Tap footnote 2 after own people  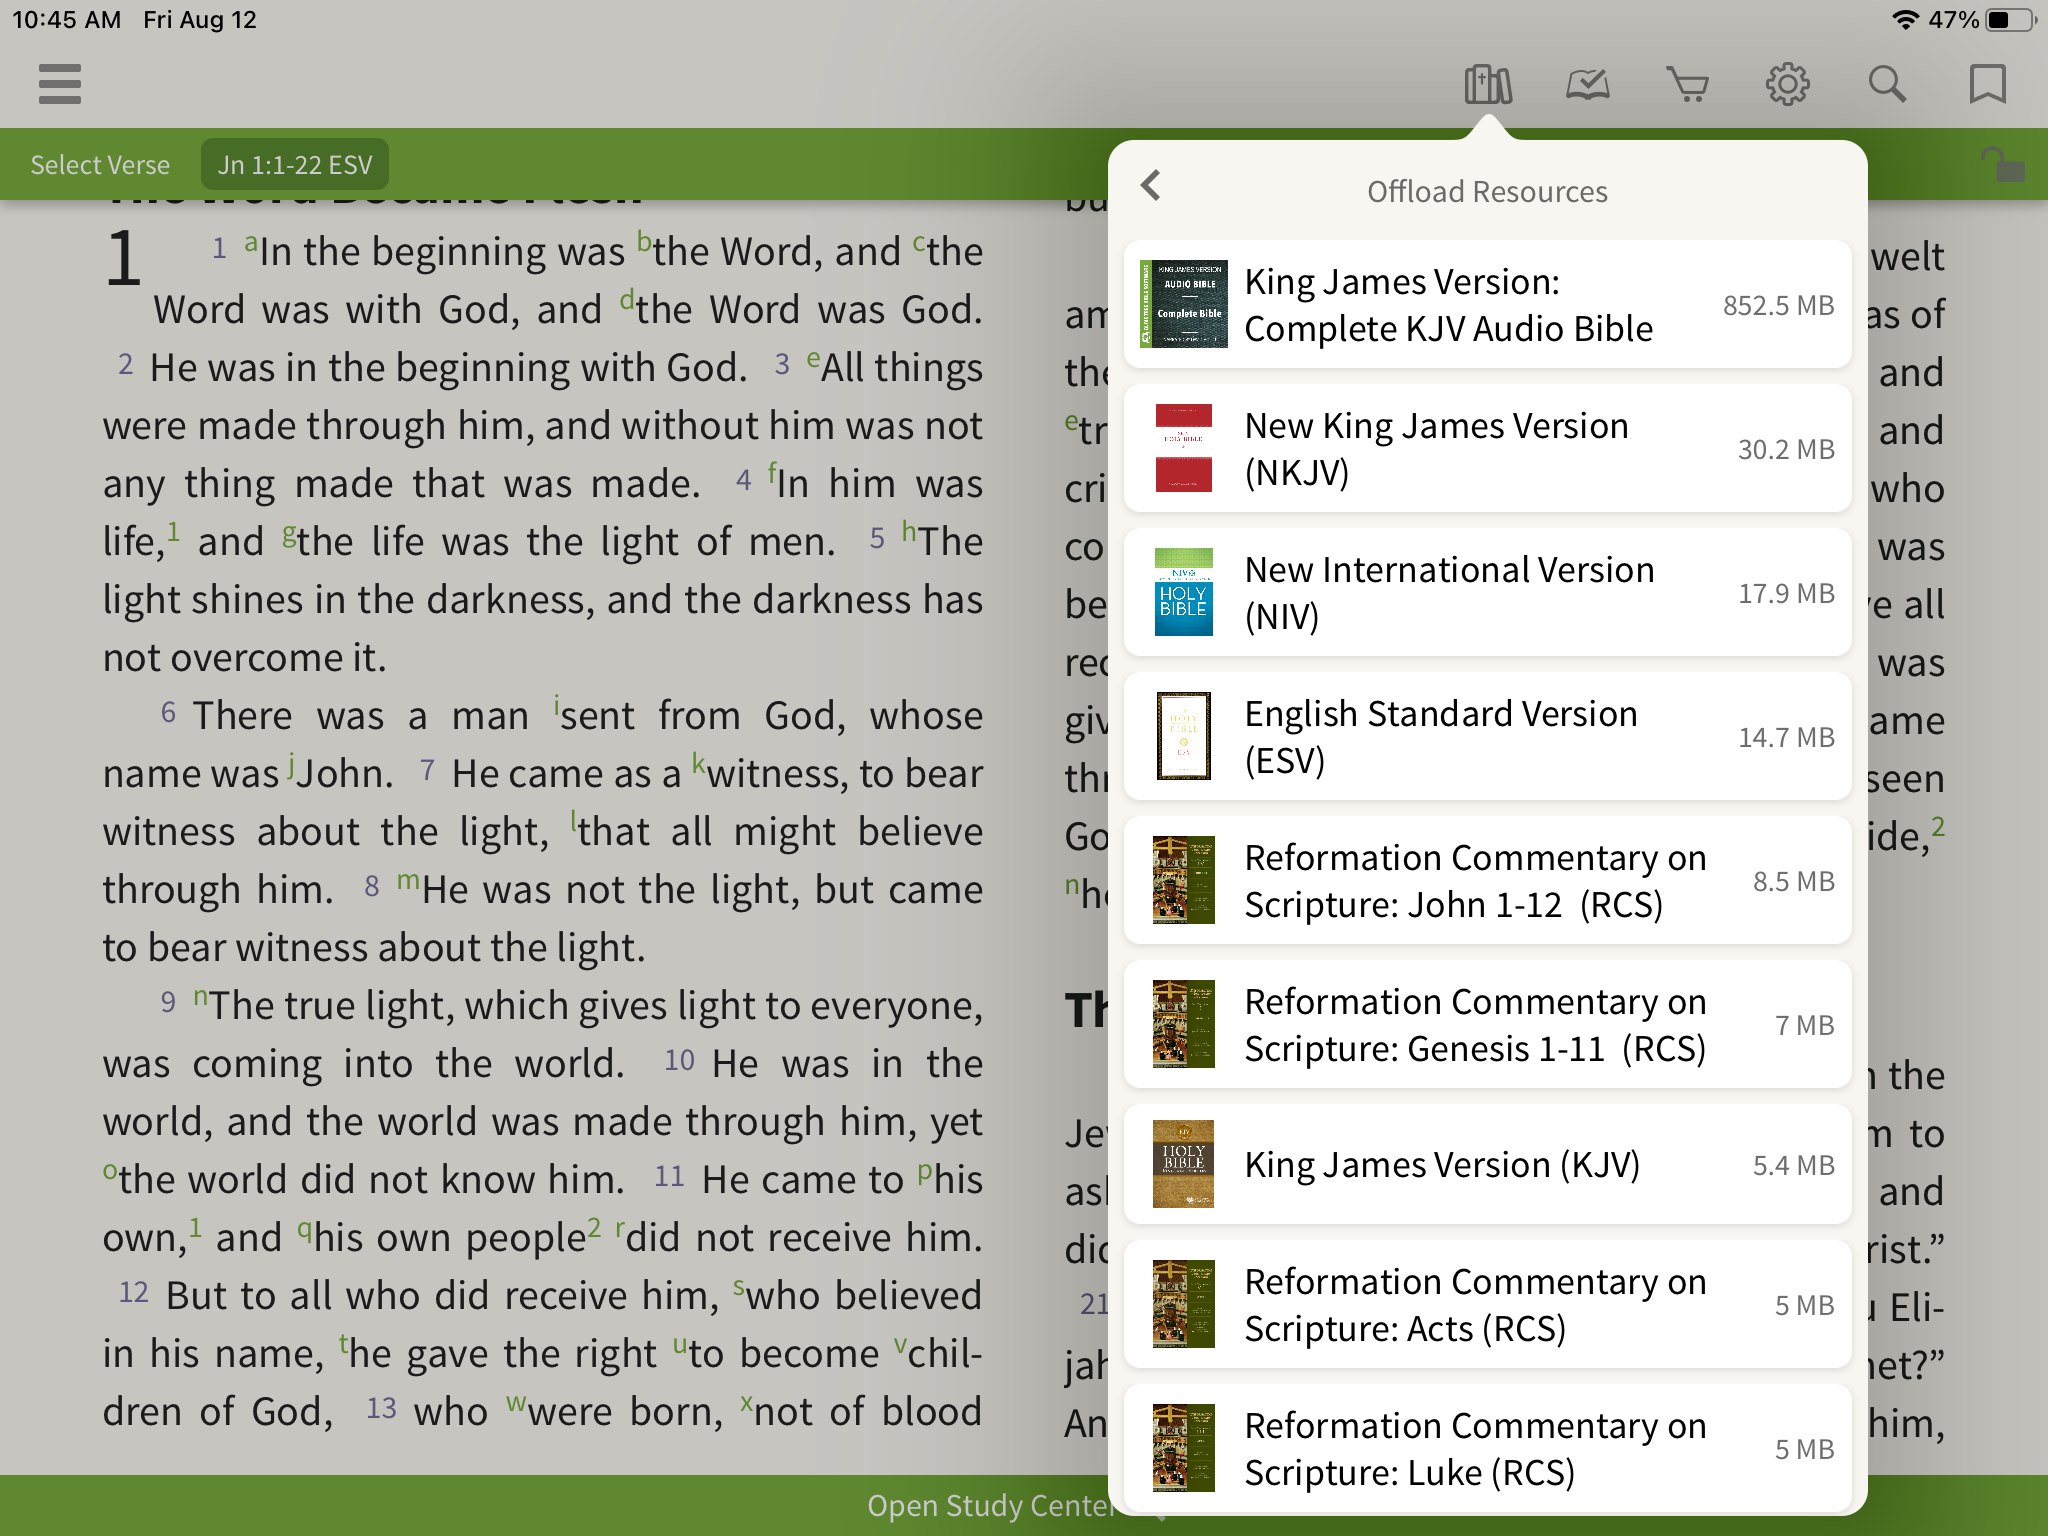(x=594, y=1227)
